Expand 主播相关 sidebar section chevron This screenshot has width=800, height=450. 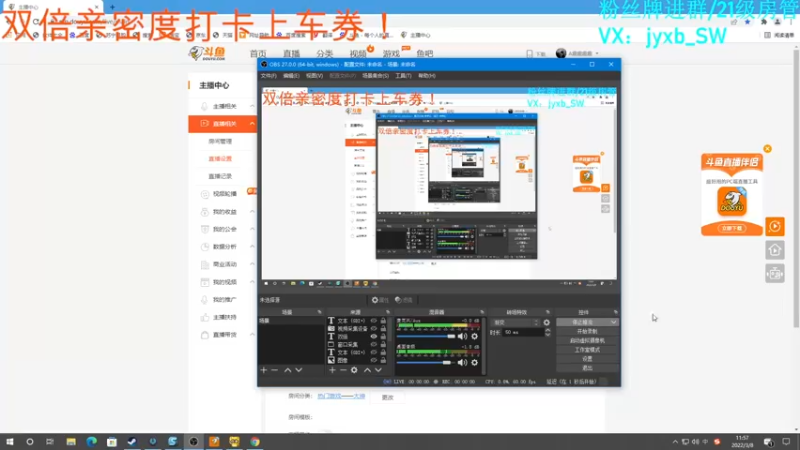(252, 106)
